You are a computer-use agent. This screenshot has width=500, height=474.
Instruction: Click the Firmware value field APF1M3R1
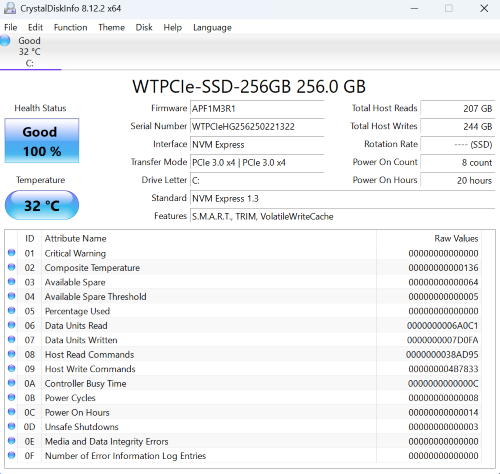[x=257, y=109]
